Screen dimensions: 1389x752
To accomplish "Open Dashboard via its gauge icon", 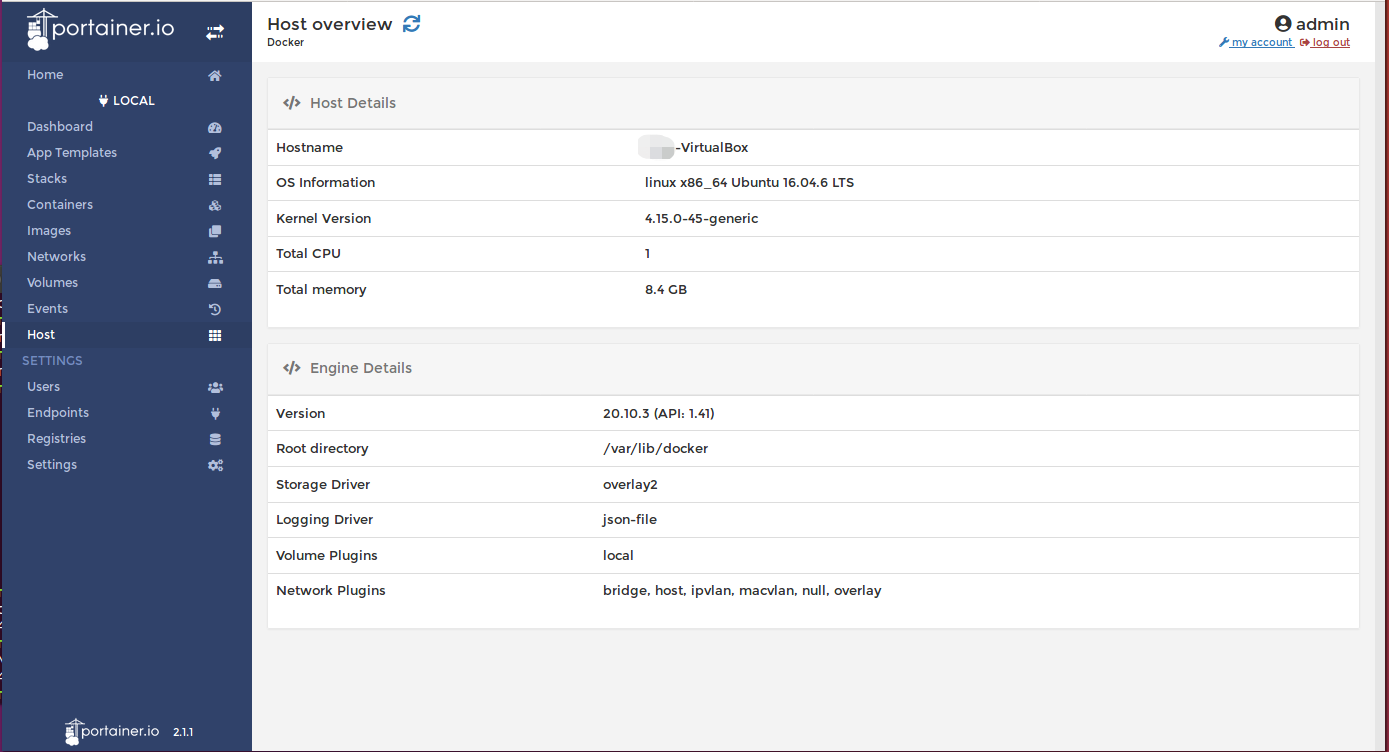I will pos(215,126).
